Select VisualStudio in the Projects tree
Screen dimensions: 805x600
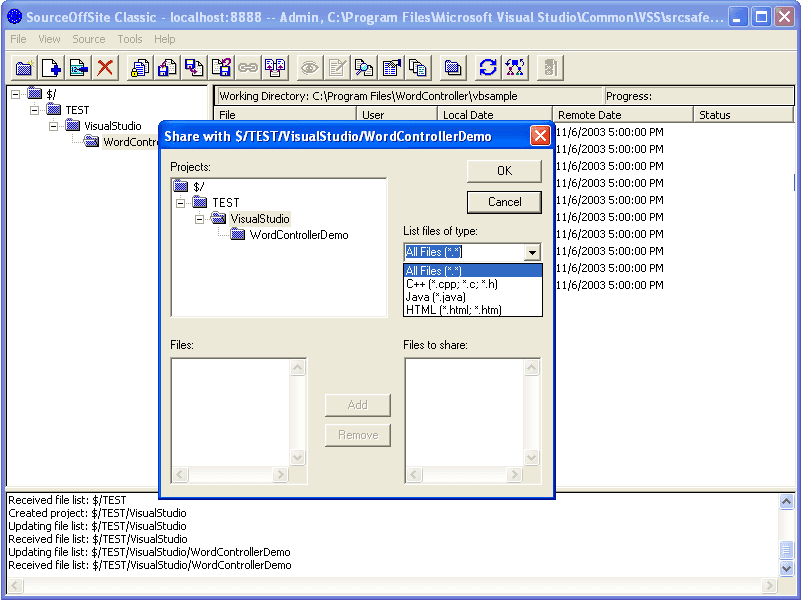(260, 219)
